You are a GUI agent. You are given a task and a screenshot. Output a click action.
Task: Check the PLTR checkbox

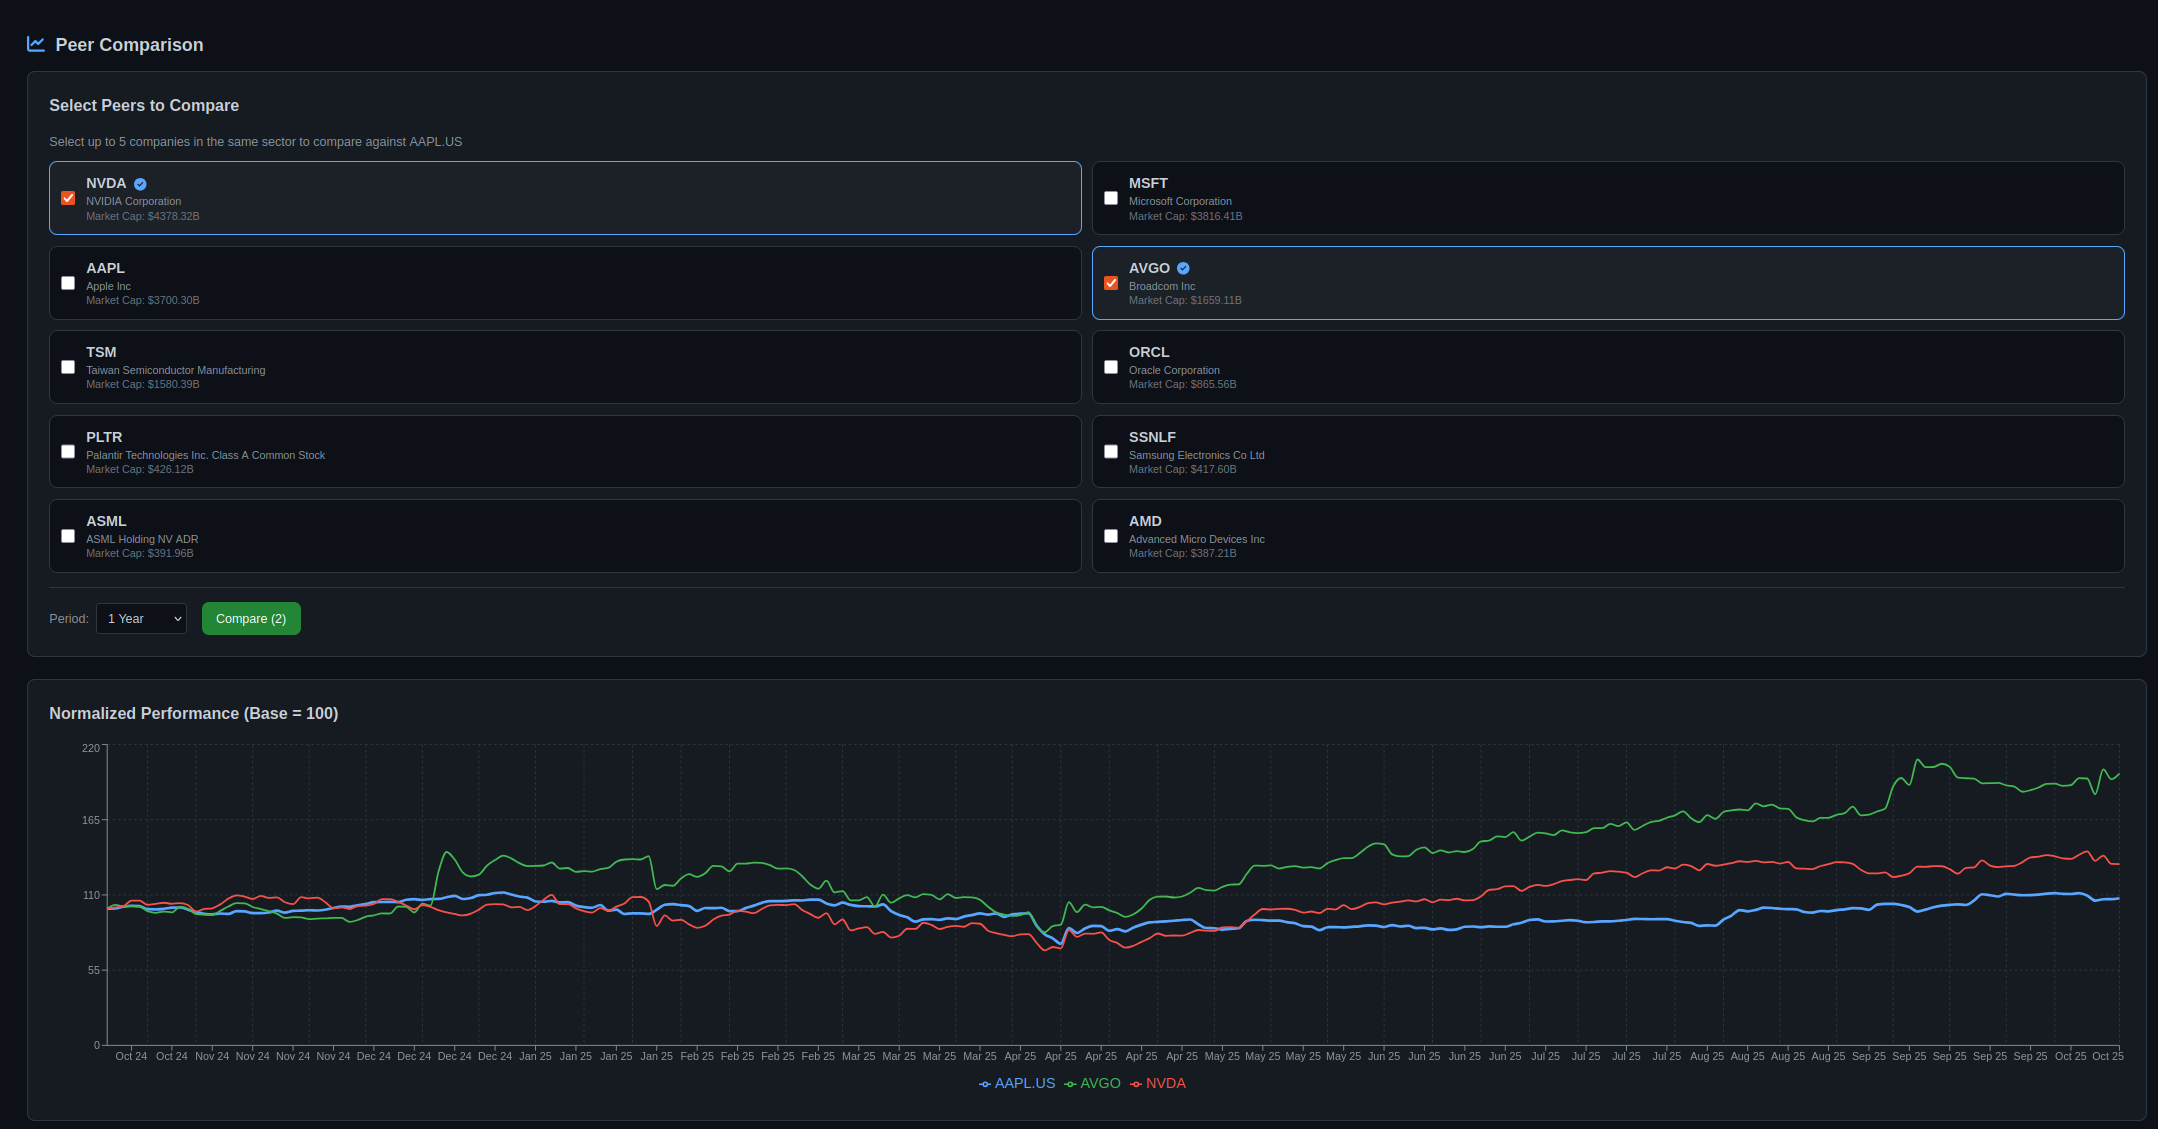68,452
